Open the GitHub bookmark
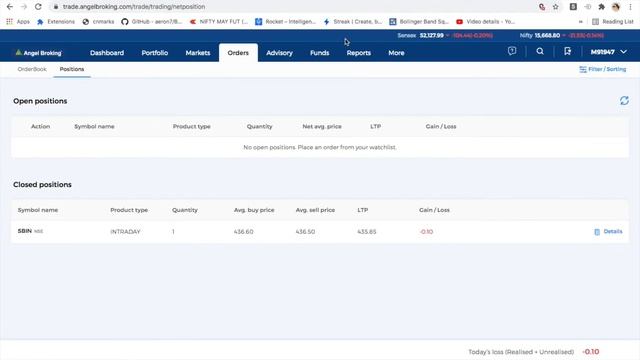Viewport: 640px width, 360px height. (151, 22)
